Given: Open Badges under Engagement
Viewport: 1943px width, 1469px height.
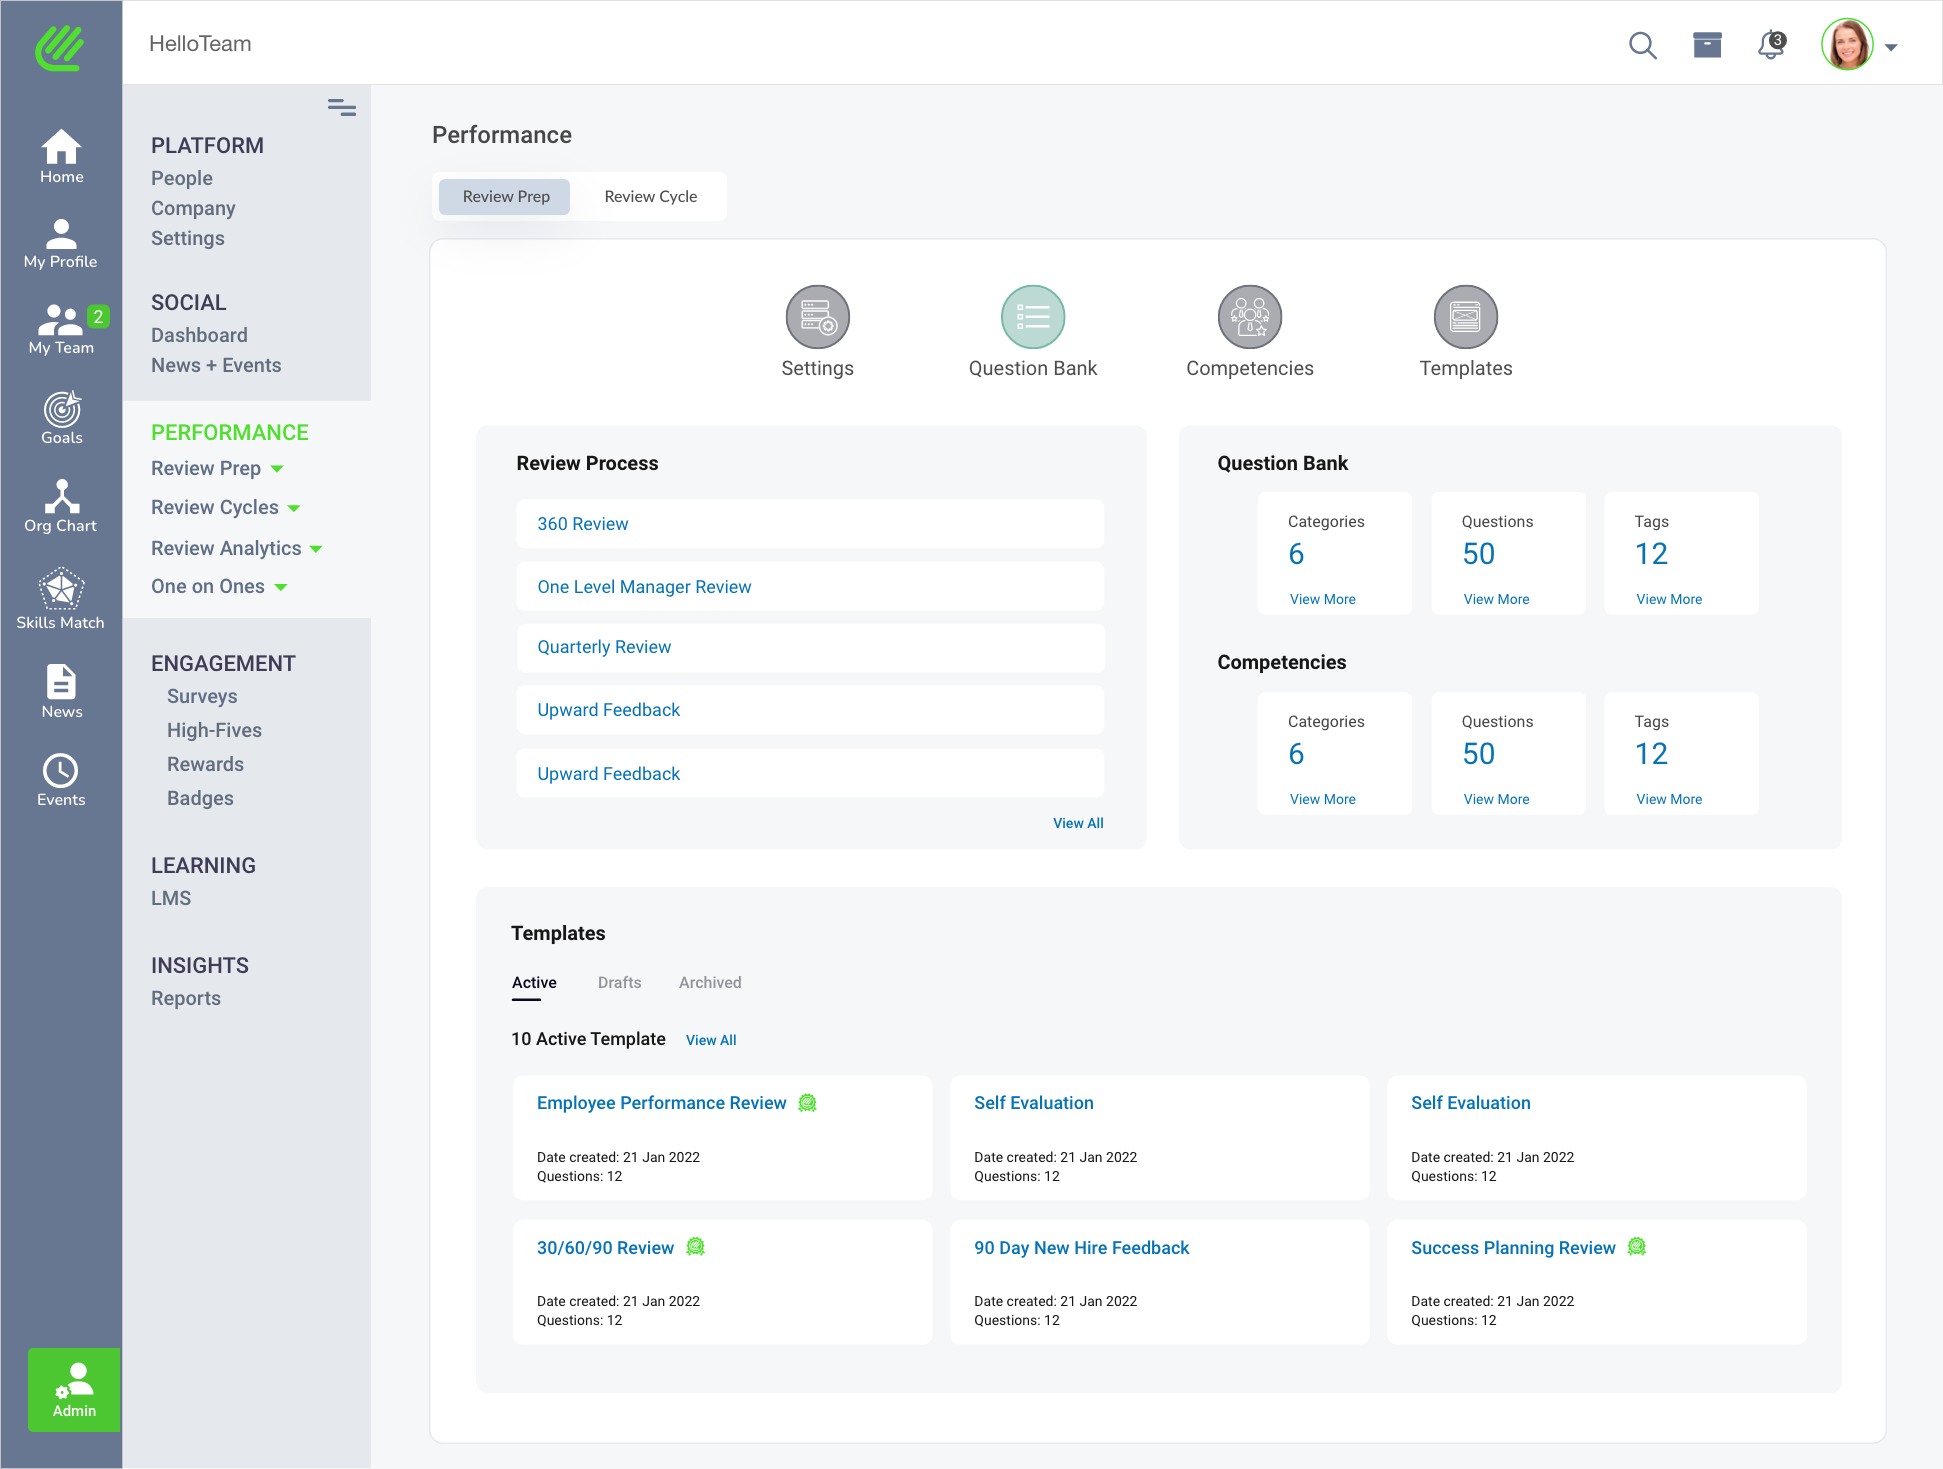Looking at the screenshot, I should coord(200,798).
